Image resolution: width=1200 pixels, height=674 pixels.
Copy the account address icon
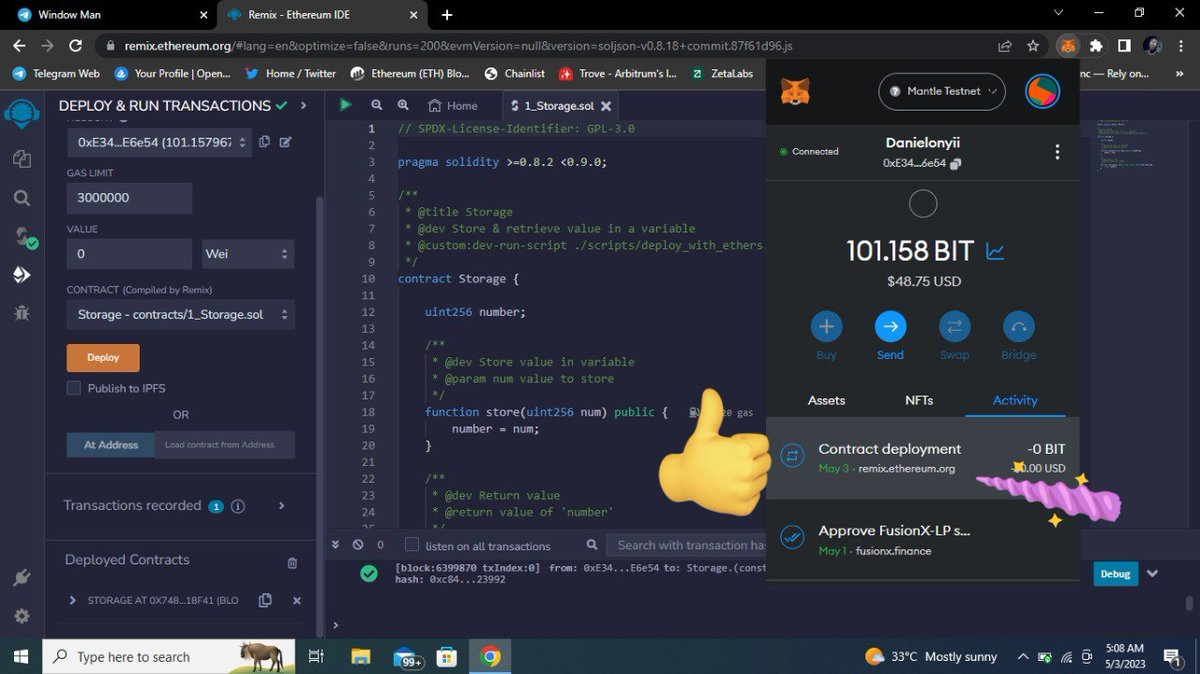tap(264, 142)
